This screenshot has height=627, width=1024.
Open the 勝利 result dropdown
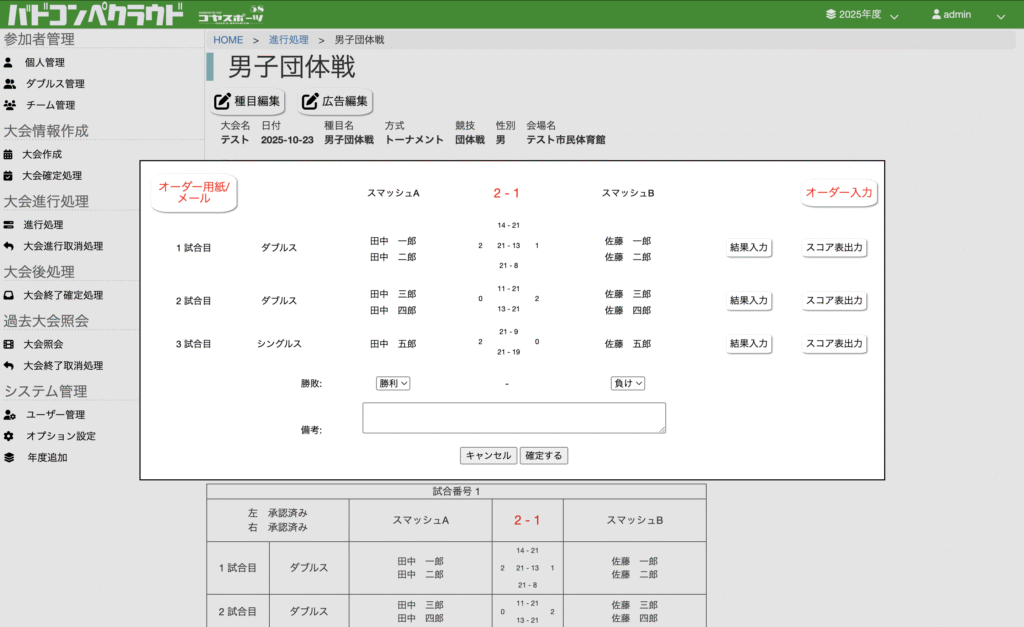click(394, 383)
